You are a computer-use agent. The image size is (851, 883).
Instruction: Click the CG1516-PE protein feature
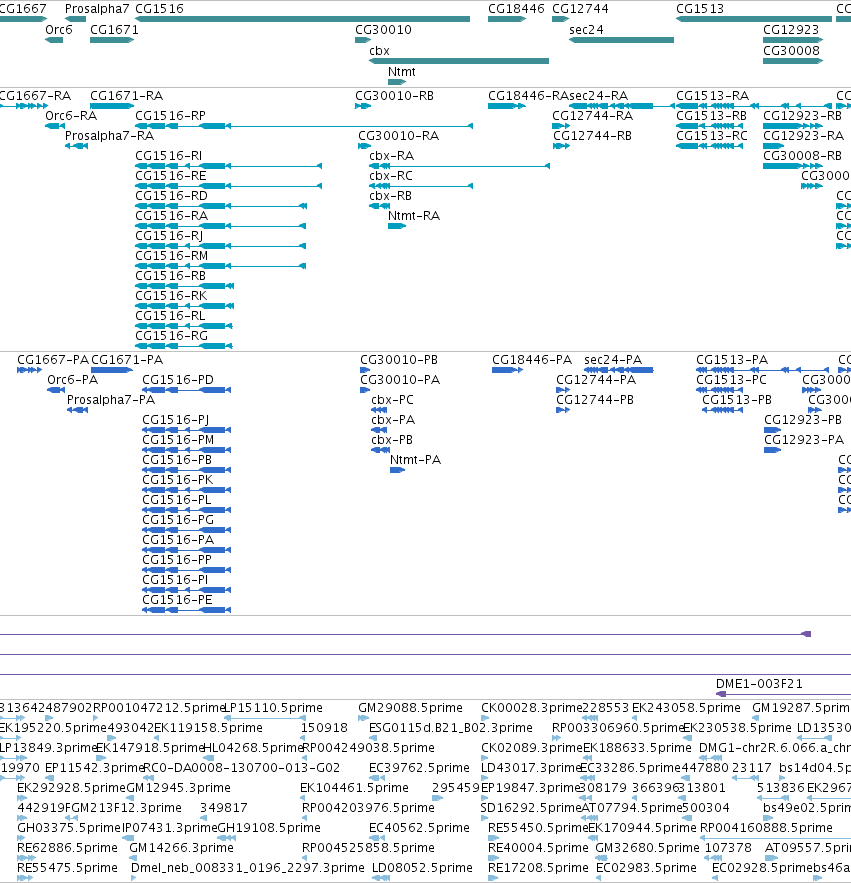click(x=186, y=610)
